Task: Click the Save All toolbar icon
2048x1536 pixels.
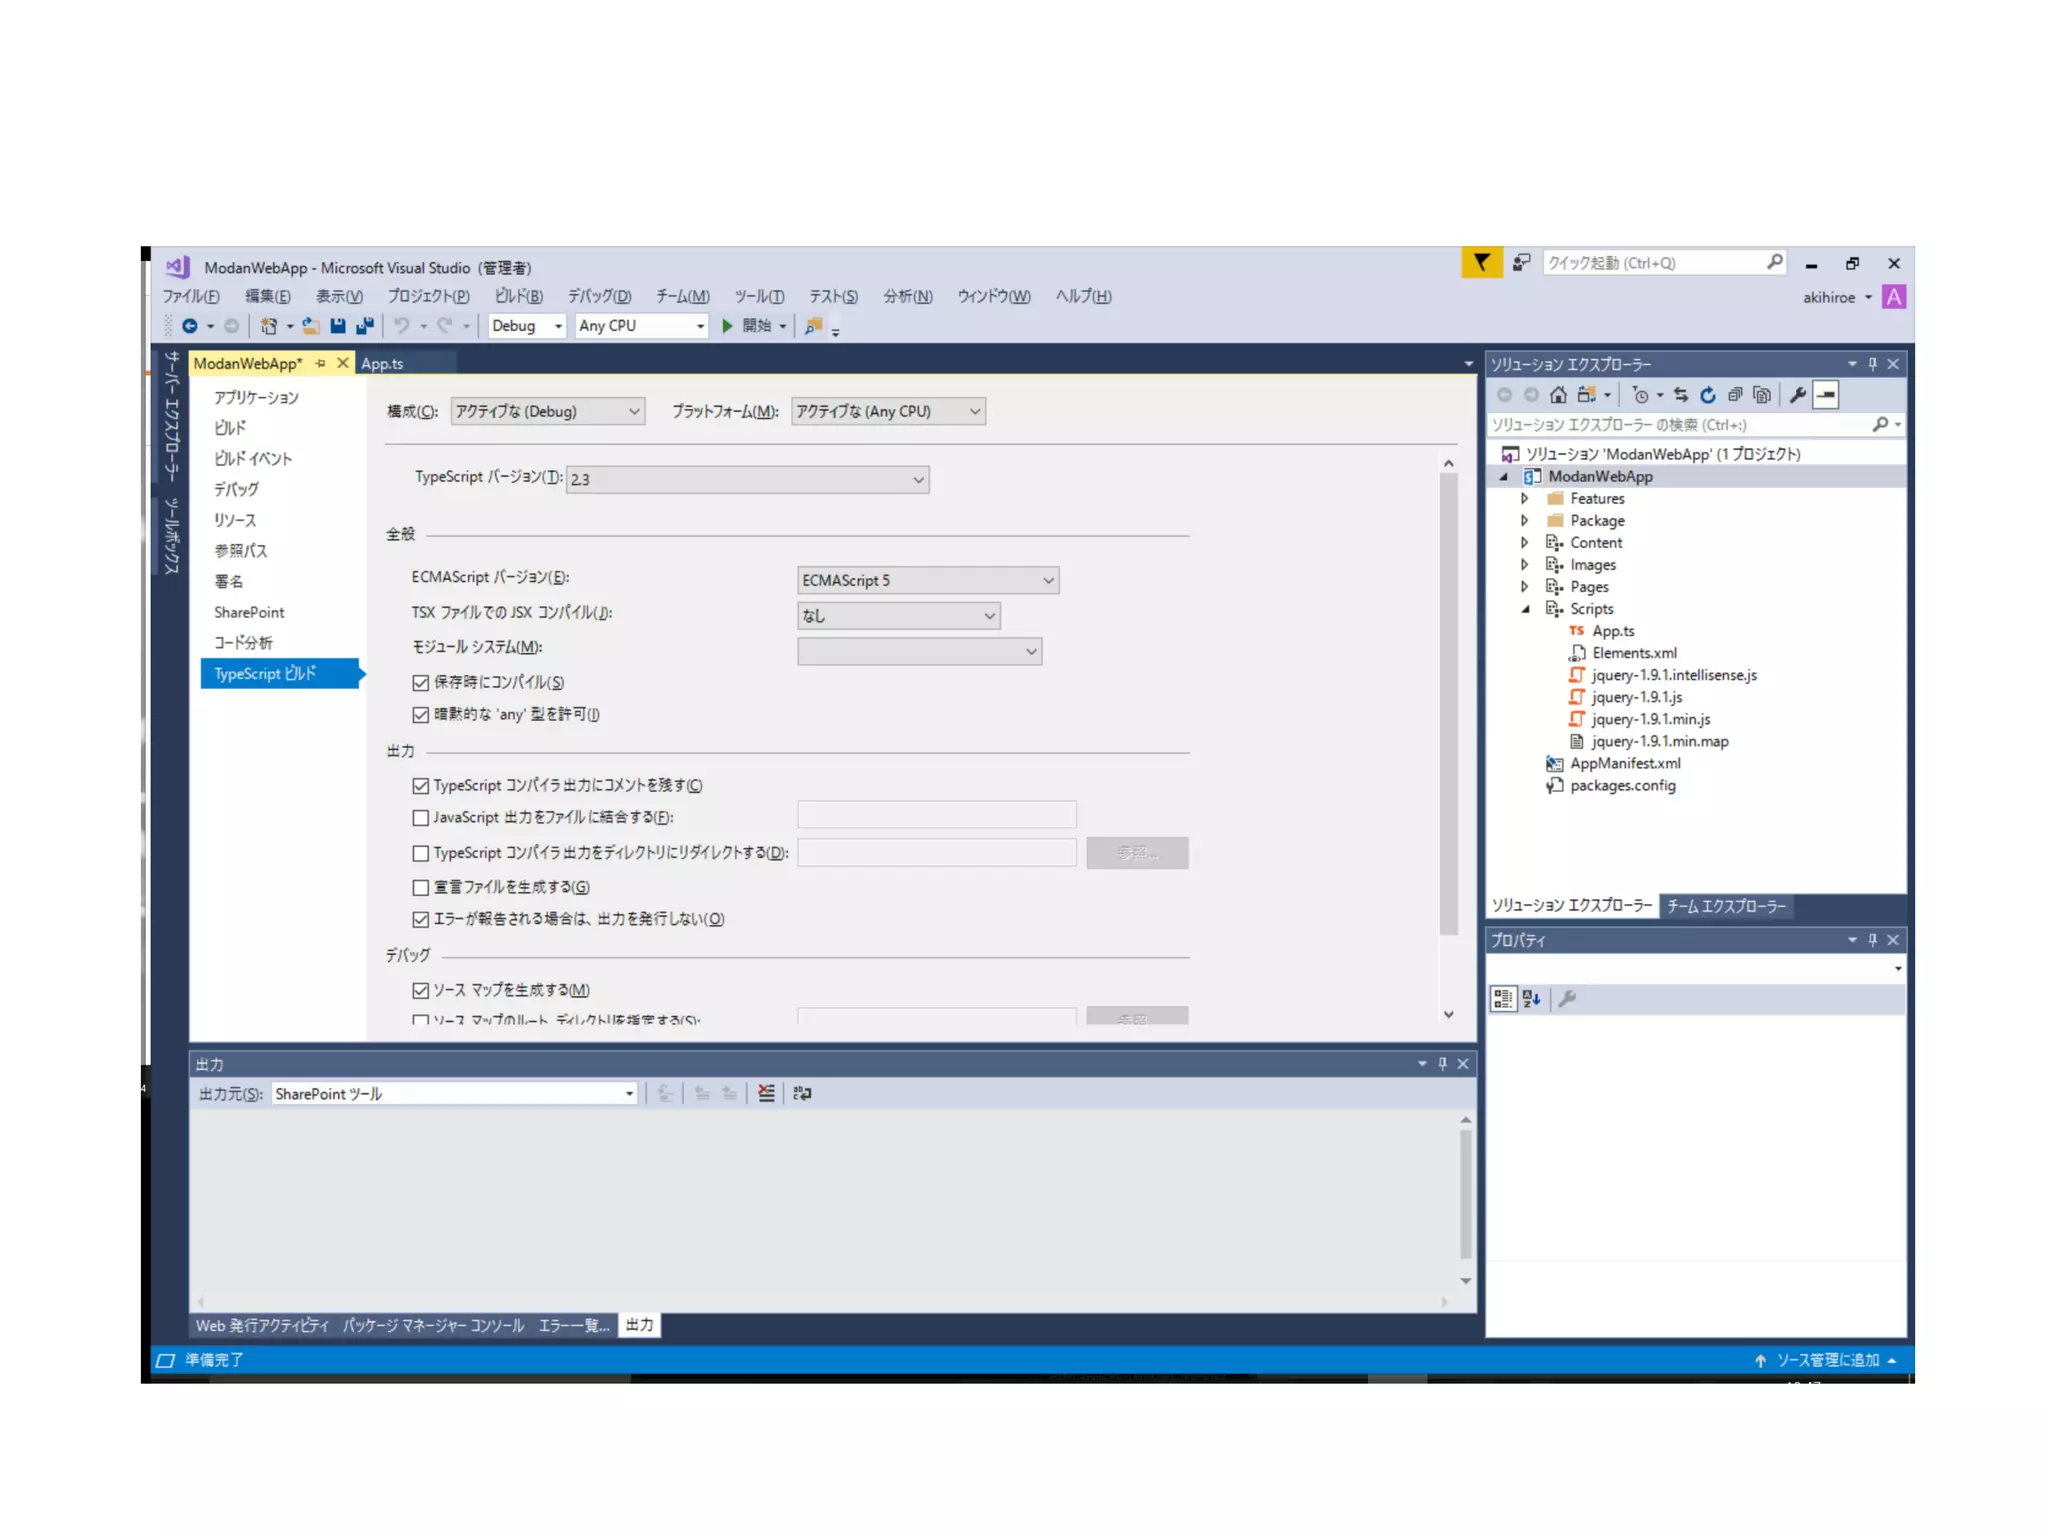Action: (x=365, y=326)
